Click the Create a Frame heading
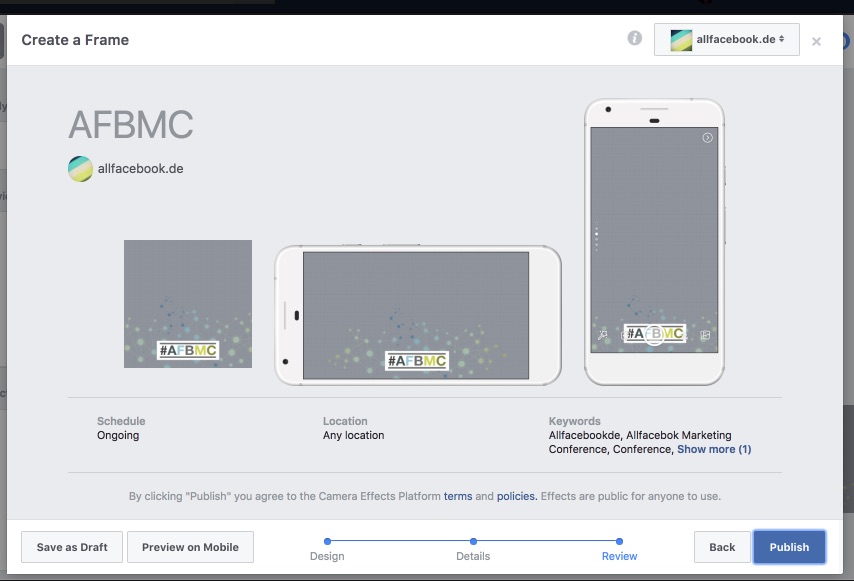 tap(75, 40)
